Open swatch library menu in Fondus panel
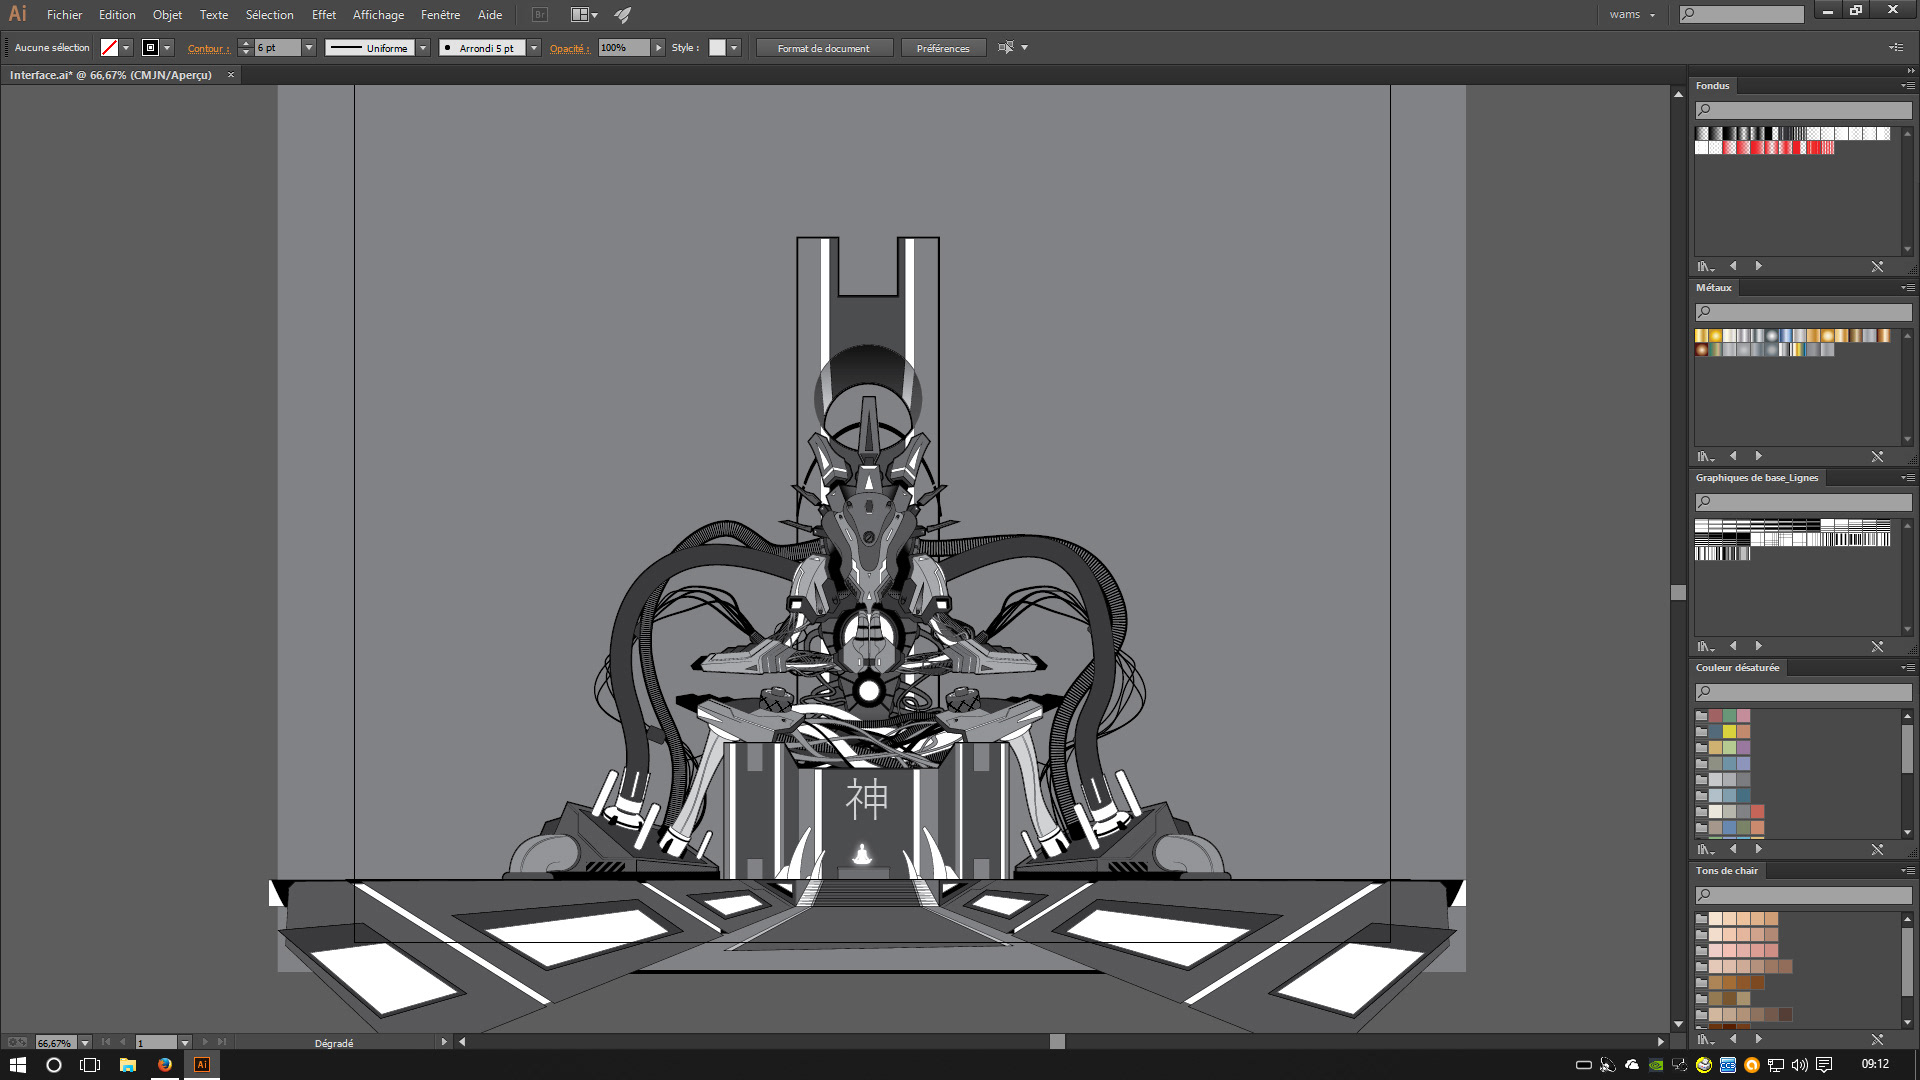The image size is (1920, 1080). pos(1705,267)
